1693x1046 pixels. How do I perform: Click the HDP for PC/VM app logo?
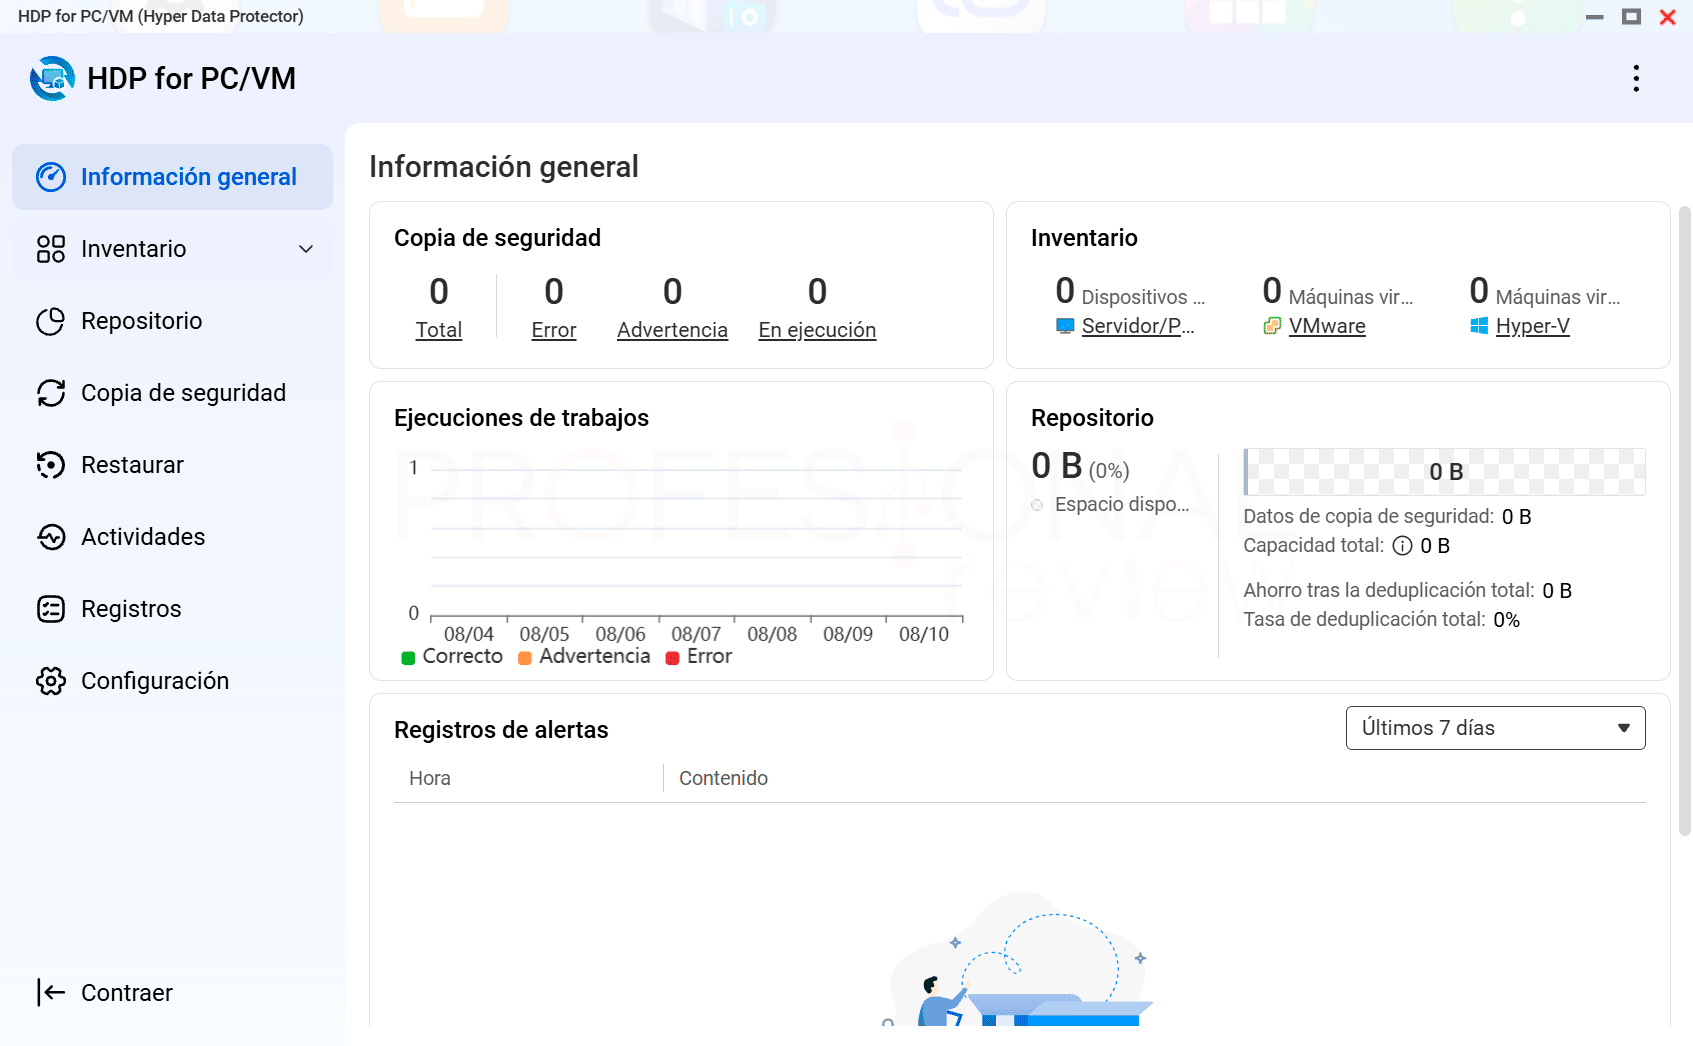pos(52,78)
